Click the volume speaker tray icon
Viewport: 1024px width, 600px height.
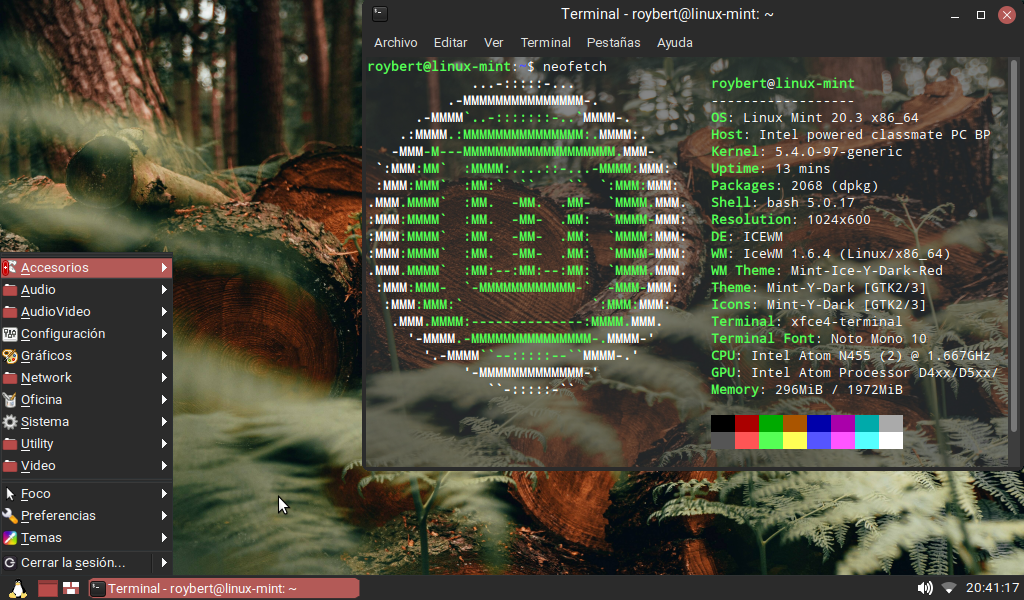pos(925,588)
